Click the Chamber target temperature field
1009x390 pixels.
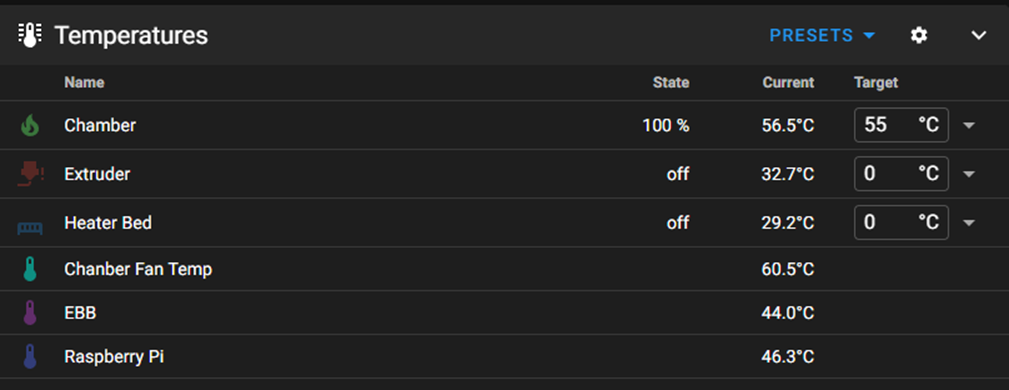pyautogui.click(x=901, y=125)
